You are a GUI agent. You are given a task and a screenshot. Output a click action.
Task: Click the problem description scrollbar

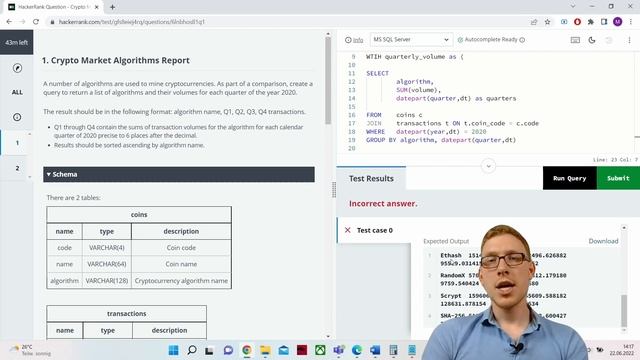[x=328, y=81]
